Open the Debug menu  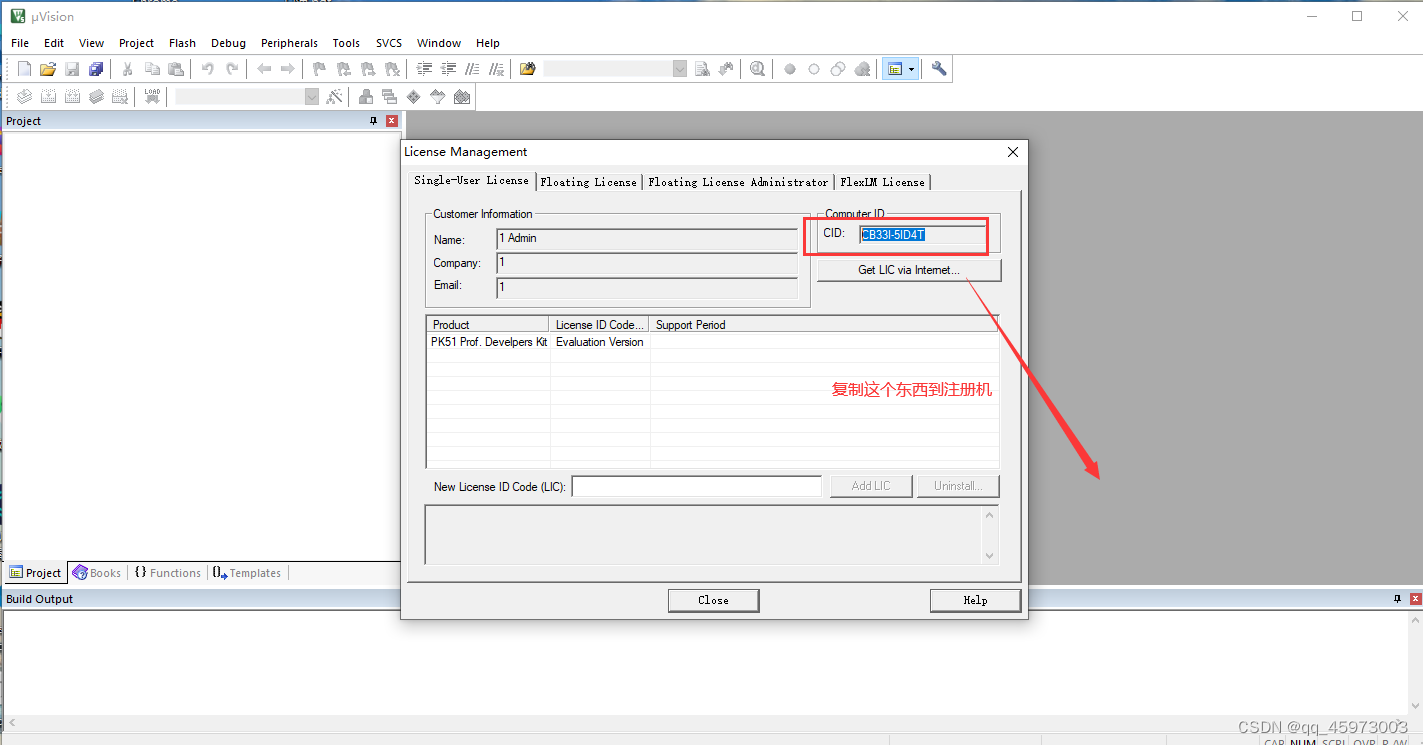click(x=228, y=43)
